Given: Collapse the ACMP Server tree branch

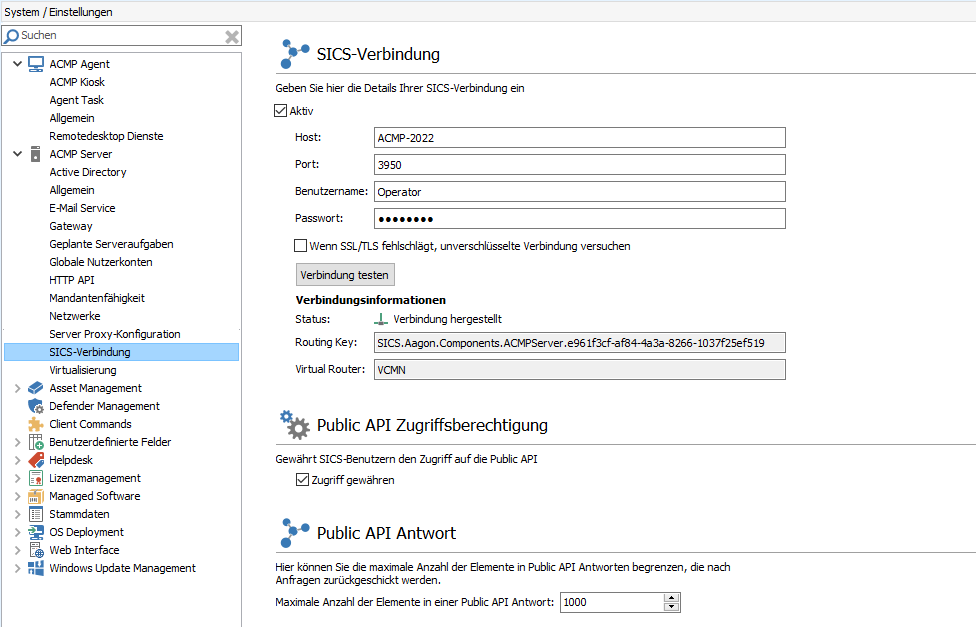Looking at the screenshot, I should [16, 154].
